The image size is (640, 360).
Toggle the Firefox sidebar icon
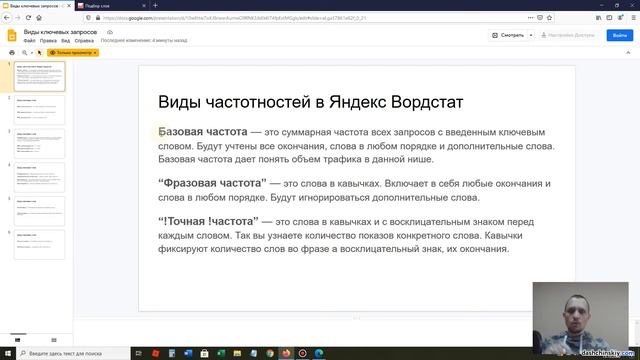pos(609,18)
